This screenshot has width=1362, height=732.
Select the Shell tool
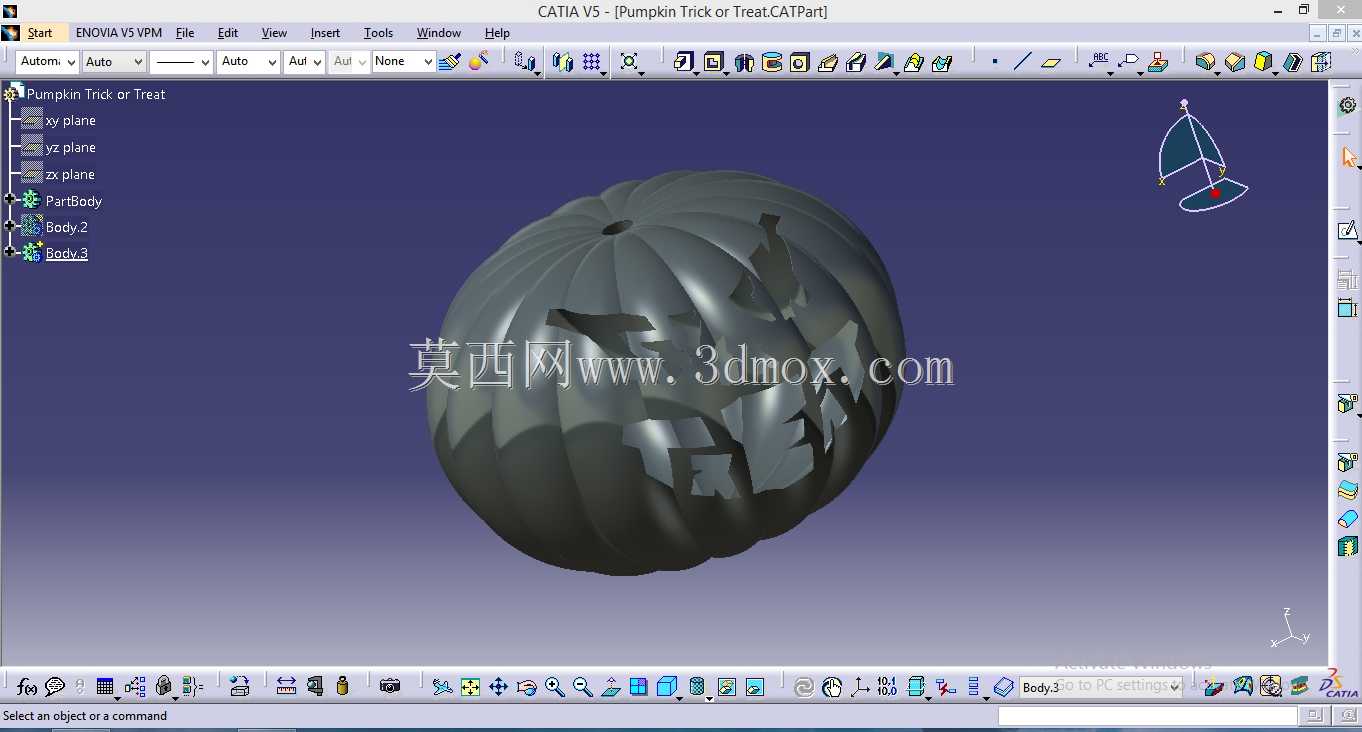pos(1293,62)
